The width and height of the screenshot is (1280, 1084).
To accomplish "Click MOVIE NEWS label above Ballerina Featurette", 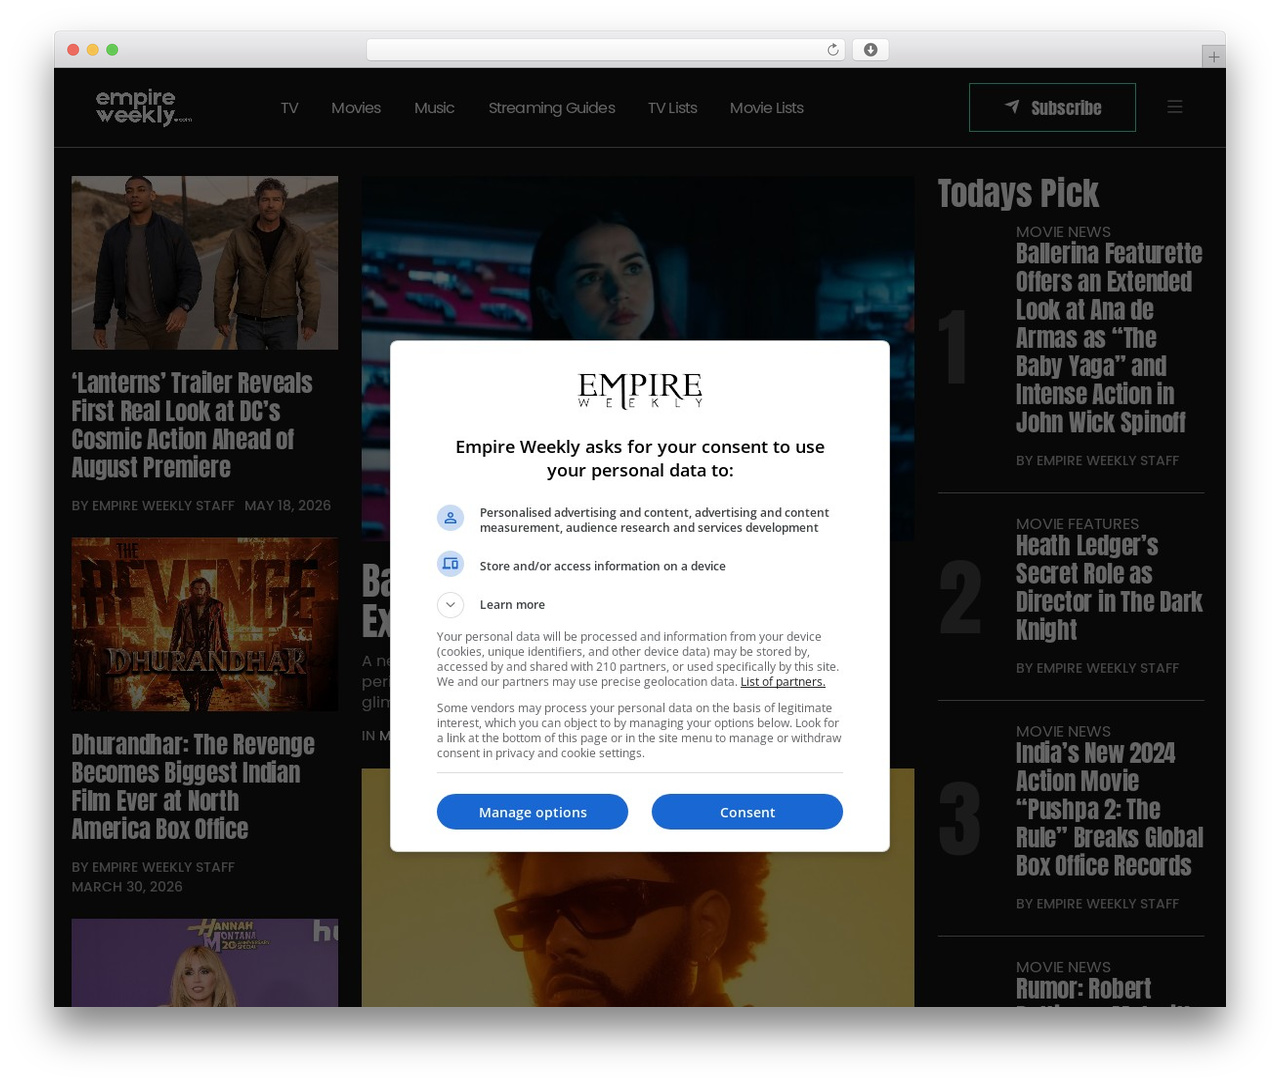I will (1063, 232).
